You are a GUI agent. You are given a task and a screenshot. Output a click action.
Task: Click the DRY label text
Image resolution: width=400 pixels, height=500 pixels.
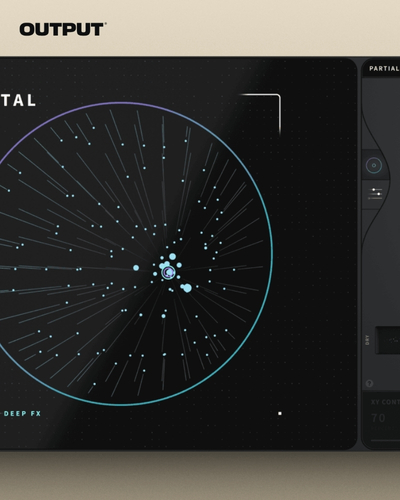(x=367, y=340)
